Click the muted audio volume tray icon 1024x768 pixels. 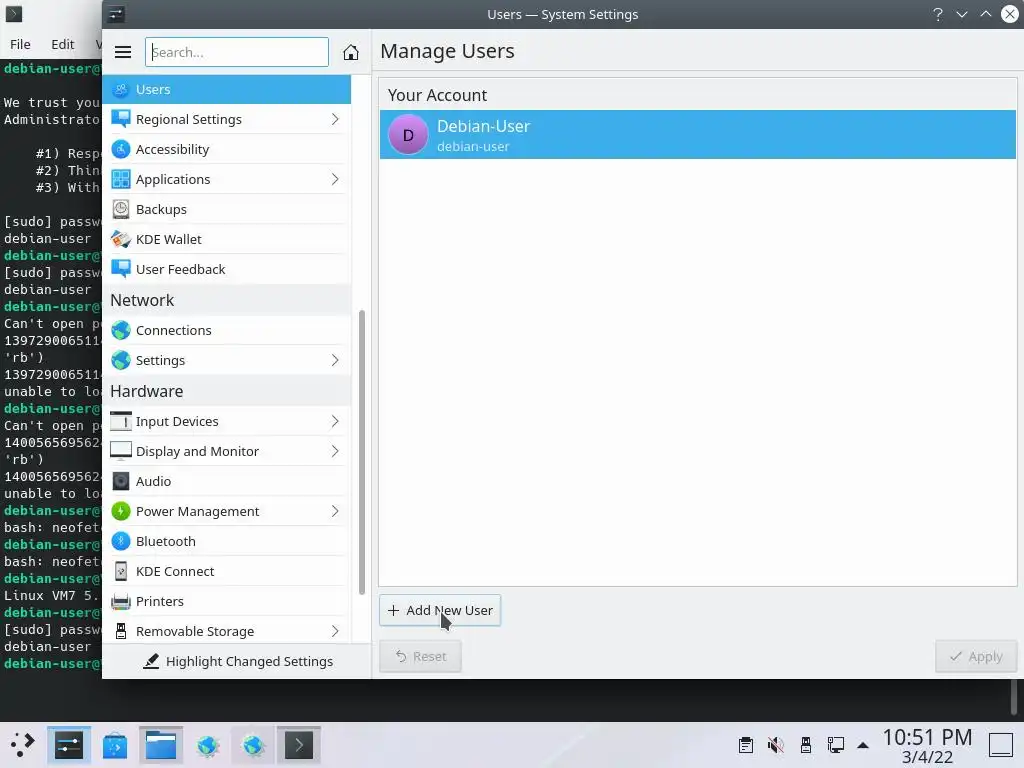coord(776,745)
